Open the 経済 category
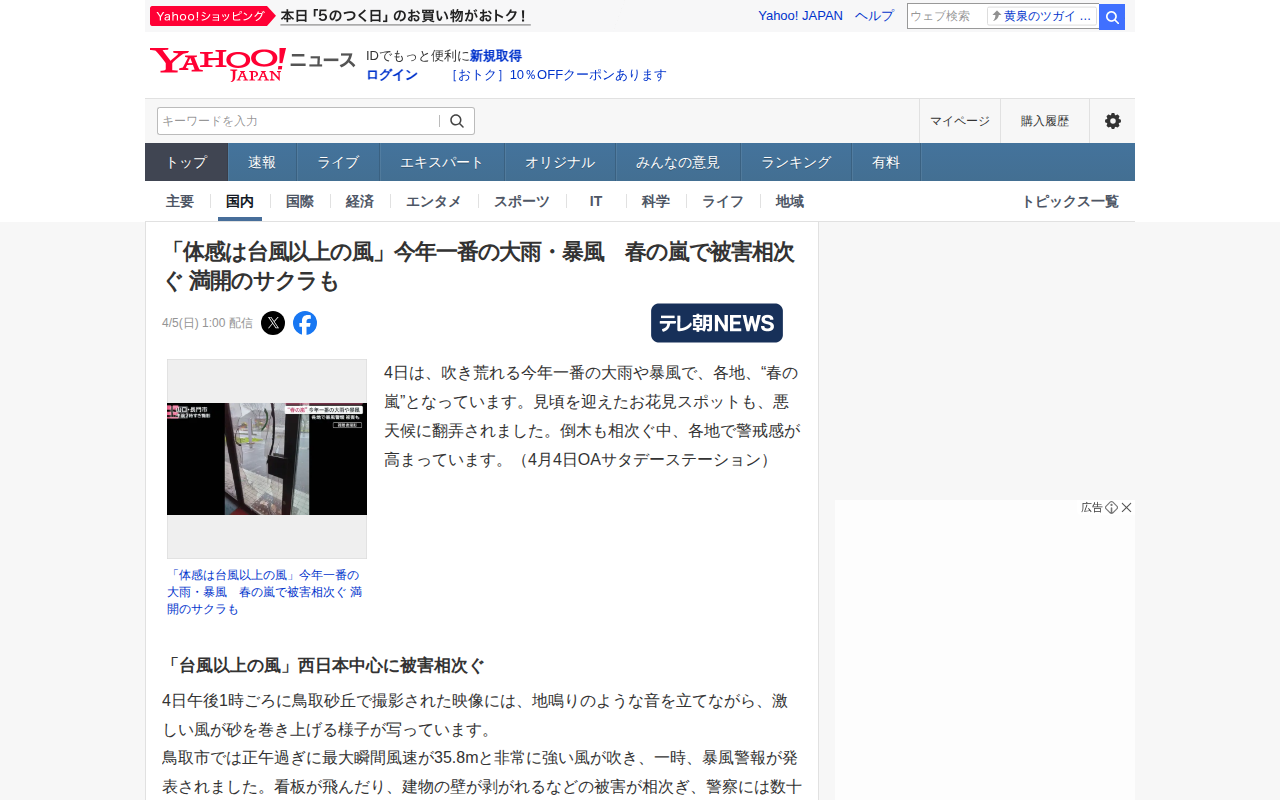 [360, 201]
